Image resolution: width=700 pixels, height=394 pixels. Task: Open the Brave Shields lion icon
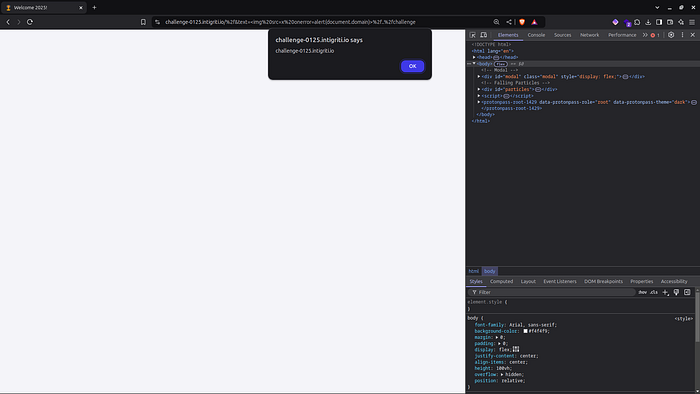pyautogui.click(x=522, y=22)
